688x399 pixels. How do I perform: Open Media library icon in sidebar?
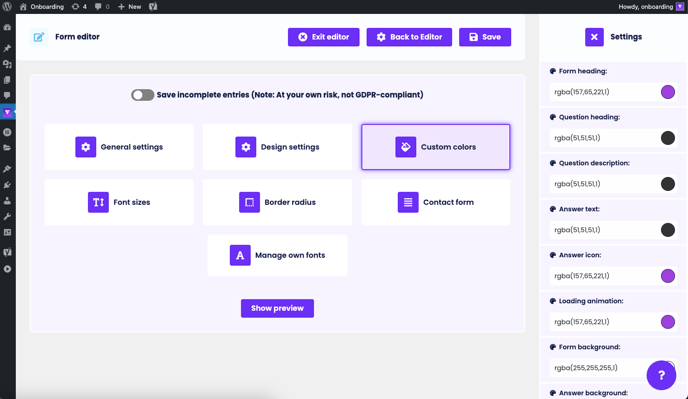click(x=7, y=64)
